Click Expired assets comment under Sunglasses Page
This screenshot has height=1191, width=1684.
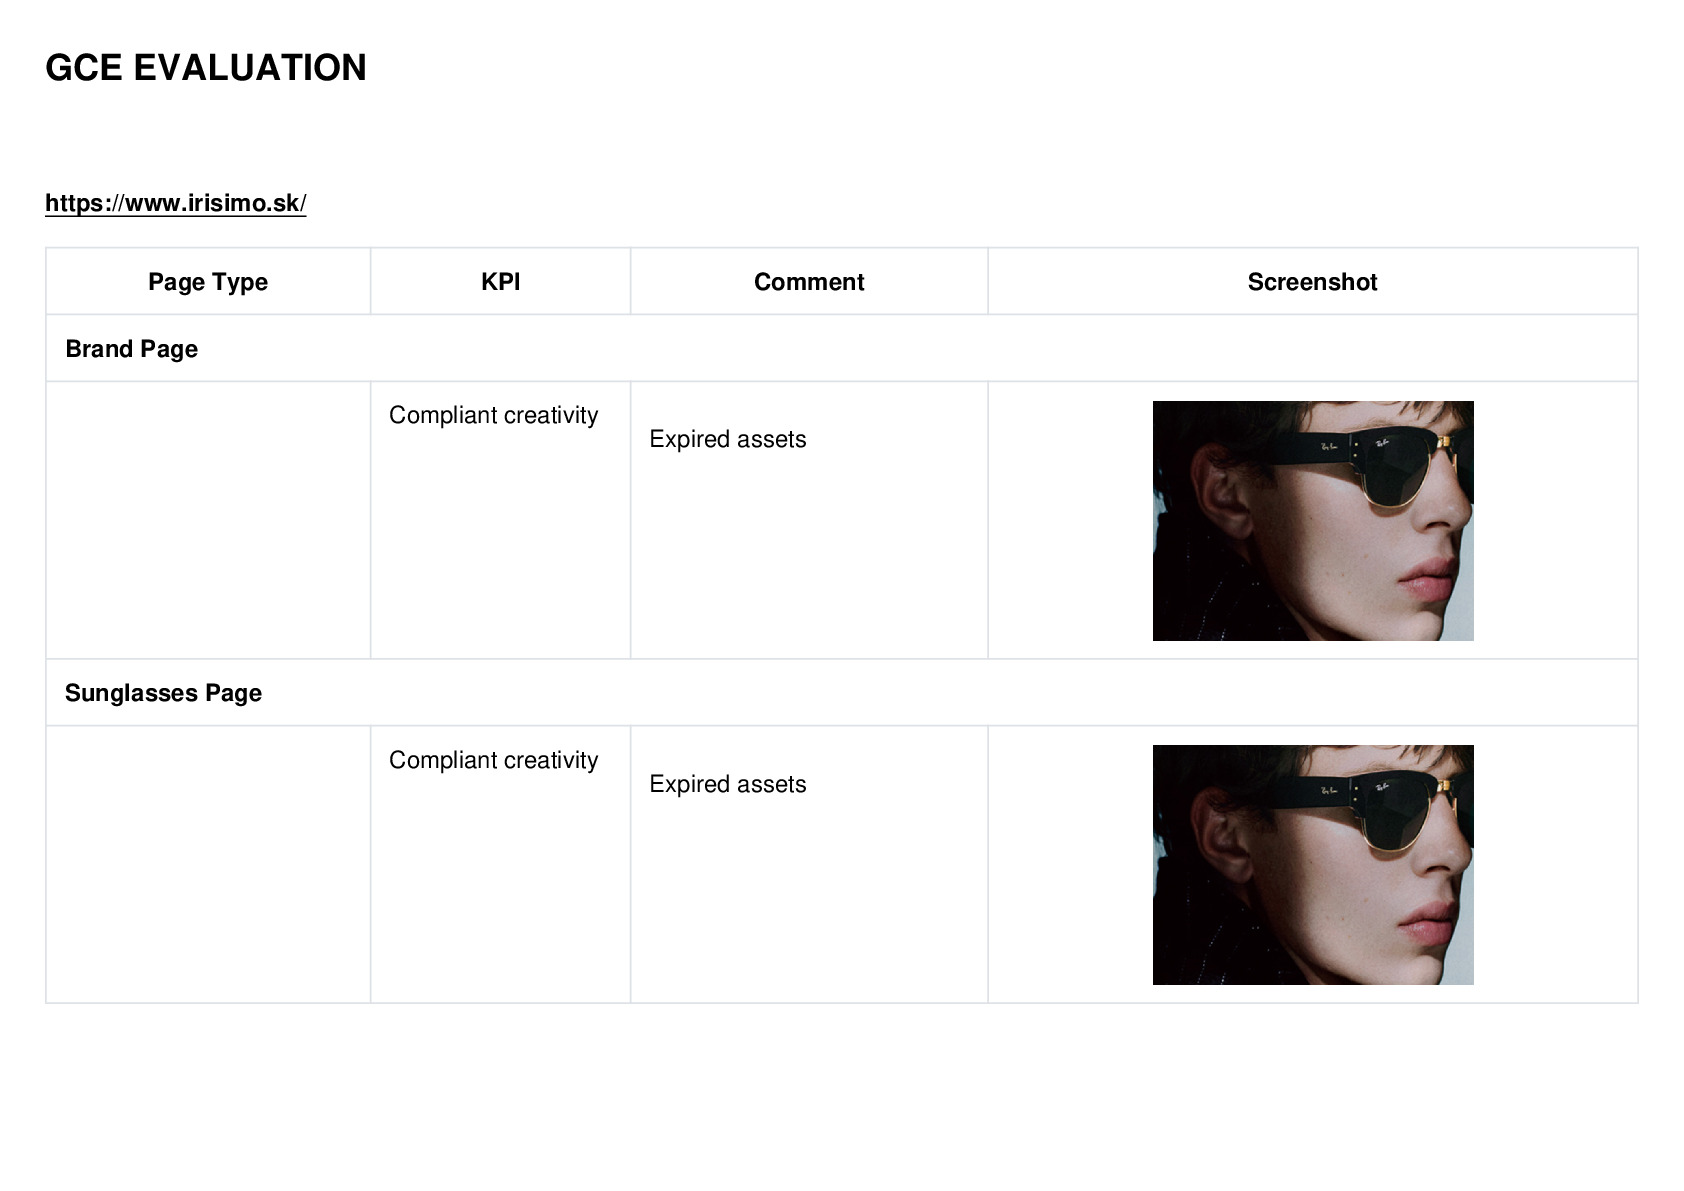[727, 784]
